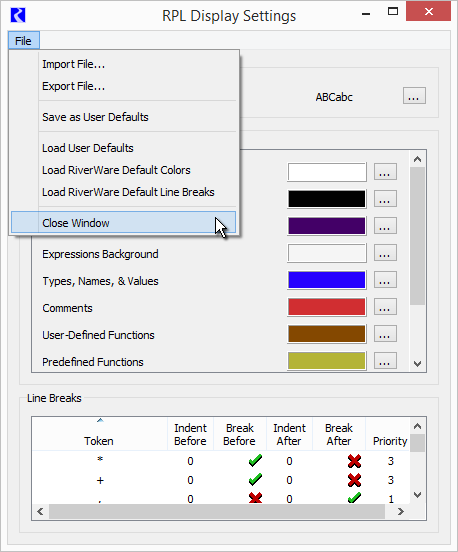Open ellipsis button for Expressions Background
This screenshot has height=552, width=458.
coord(385,253)
